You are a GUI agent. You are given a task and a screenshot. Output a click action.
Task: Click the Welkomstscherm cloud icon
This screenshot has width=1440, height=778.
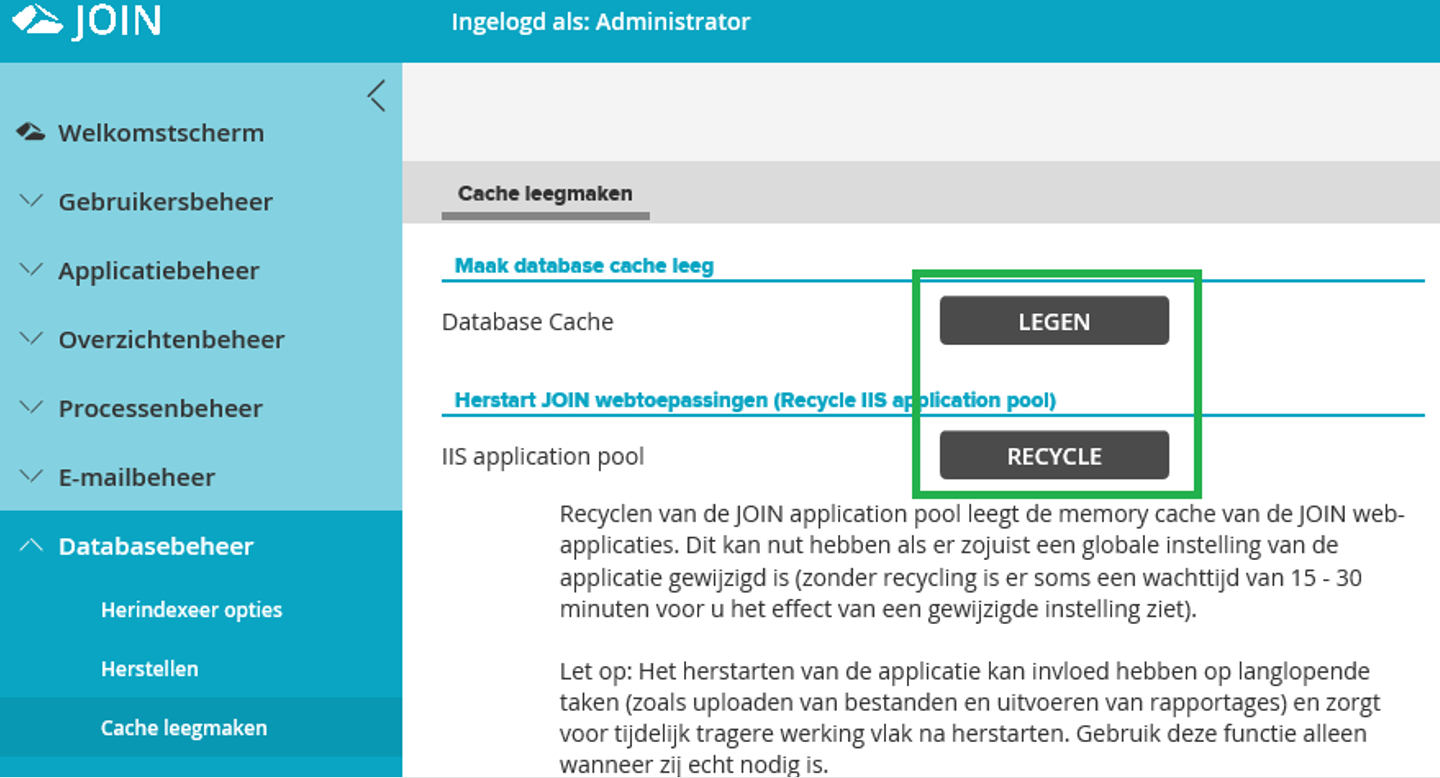click(x=29, y=129)
